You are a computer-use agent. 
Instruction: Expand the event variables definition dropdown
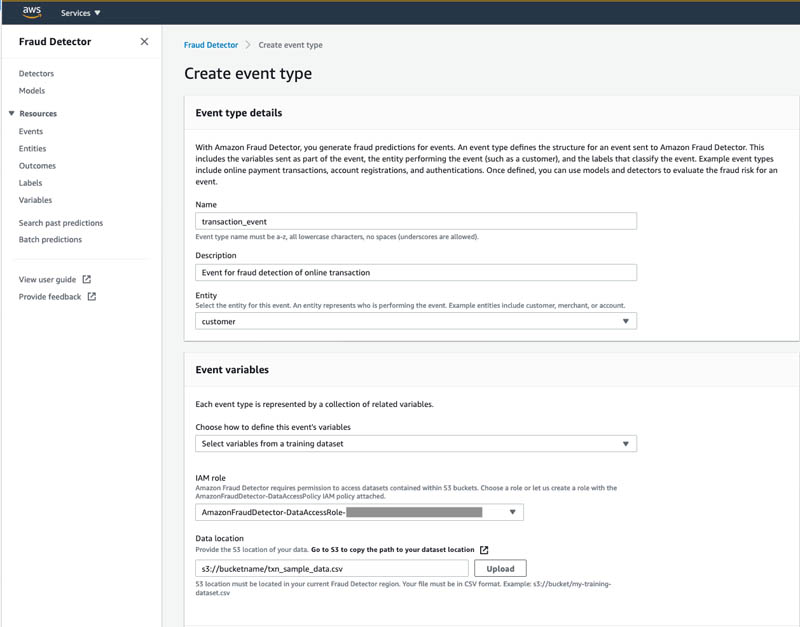(x=416, y=444)
